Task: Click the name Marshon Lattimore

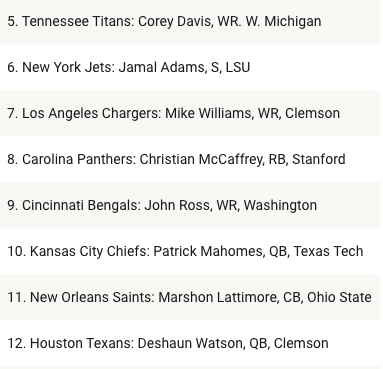Action: pos(218,297)
